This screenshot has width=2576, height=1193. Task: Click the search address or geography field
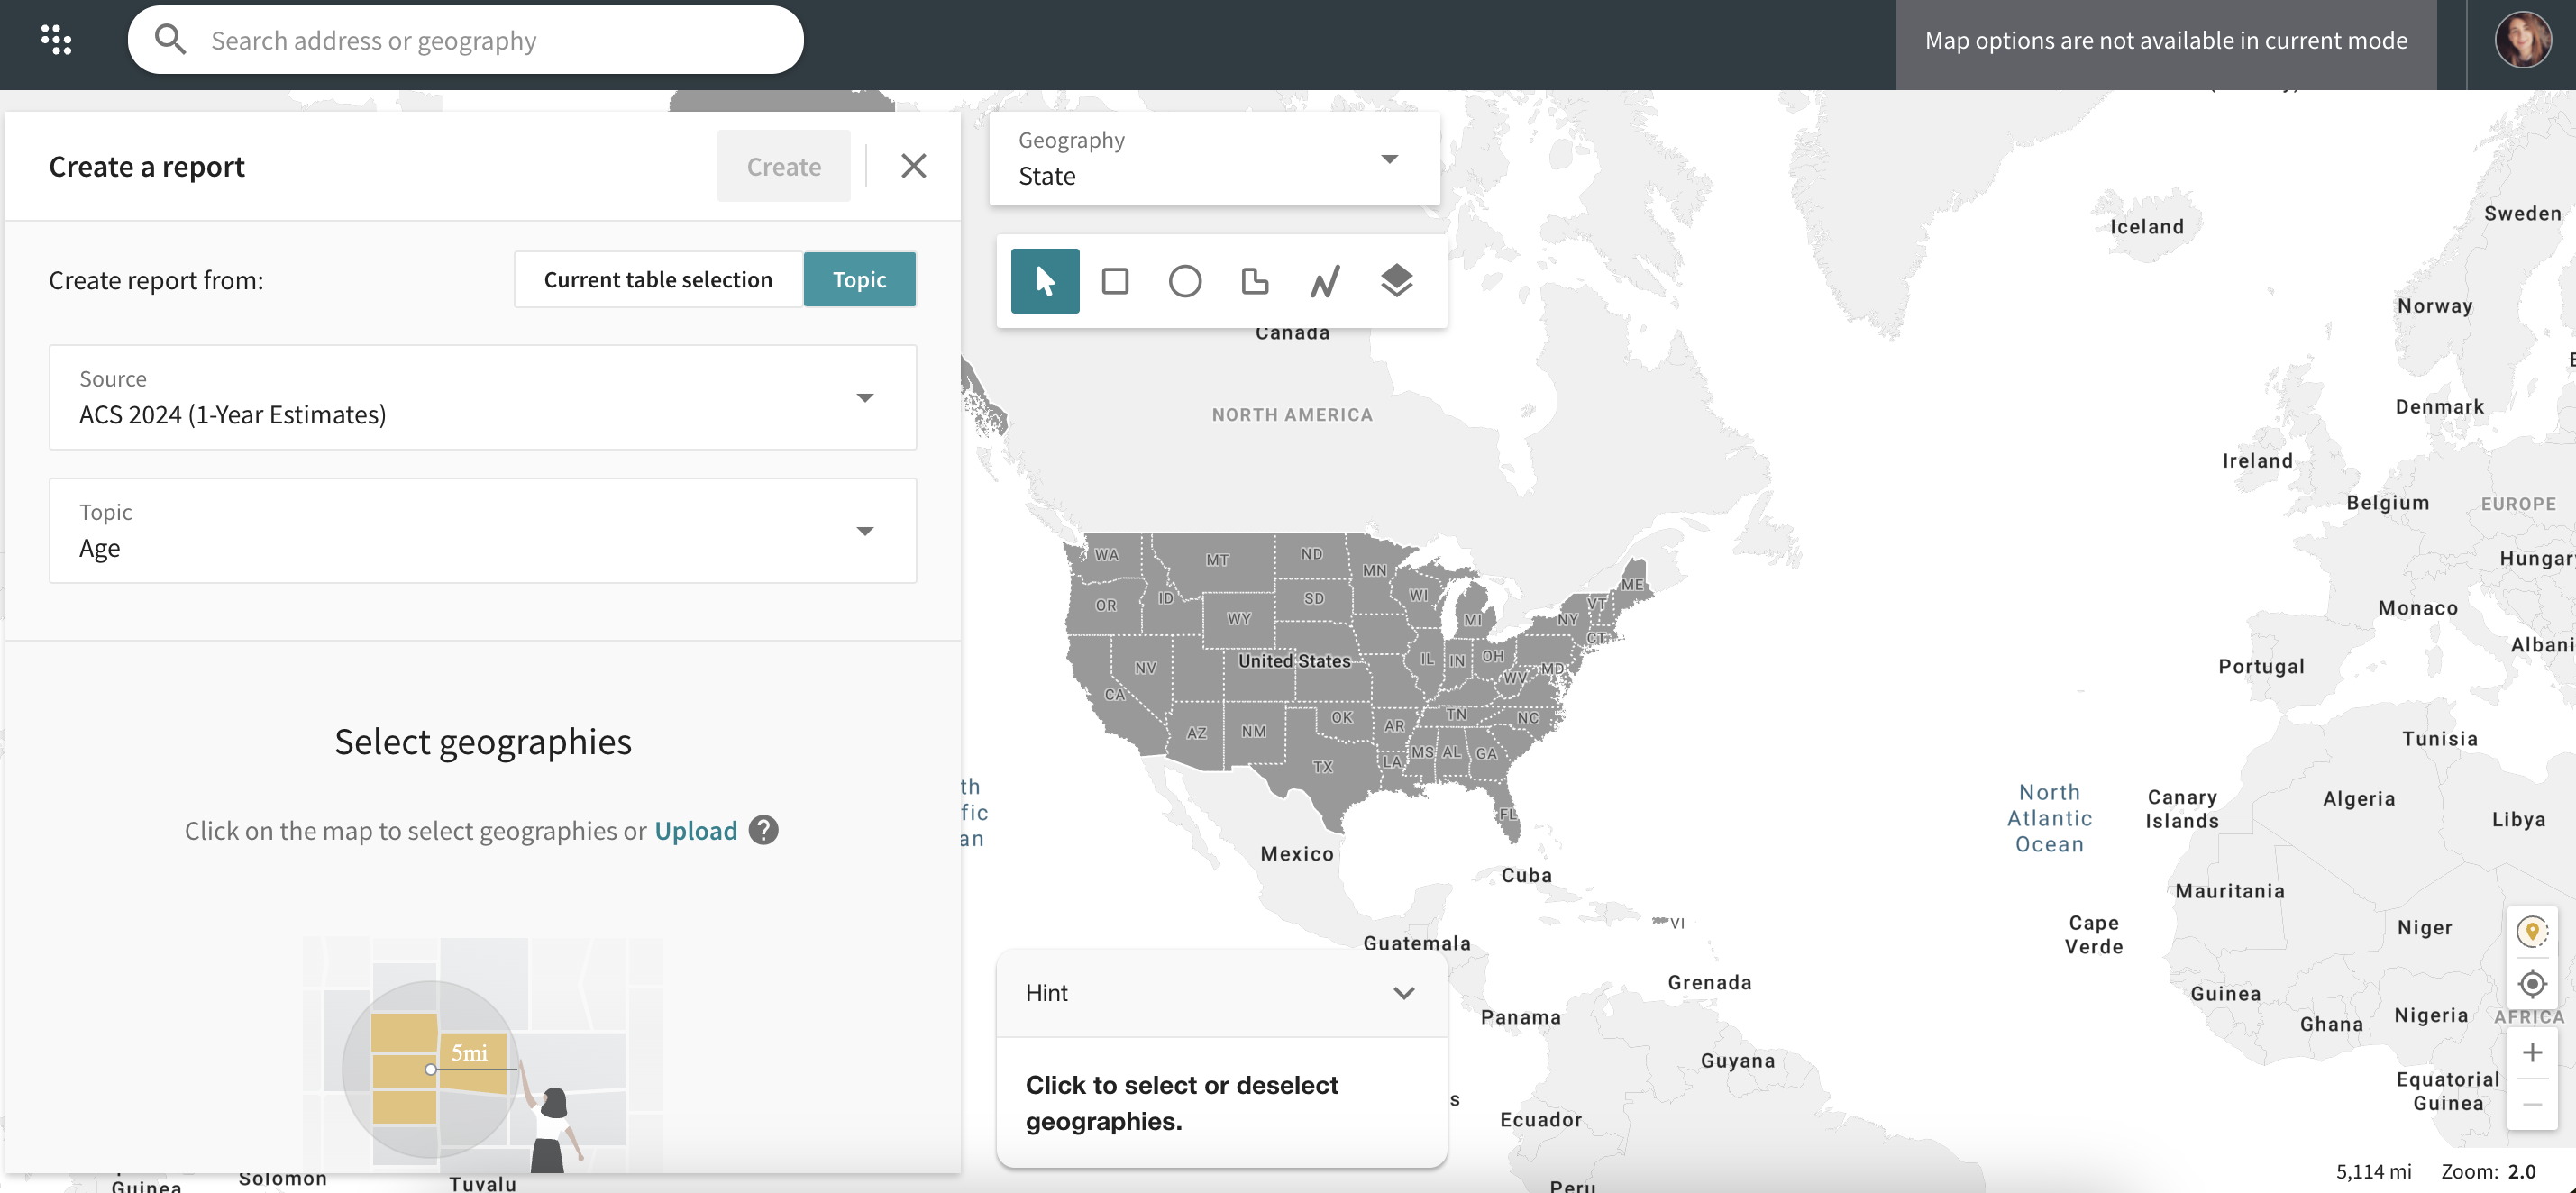pos(465,39)
